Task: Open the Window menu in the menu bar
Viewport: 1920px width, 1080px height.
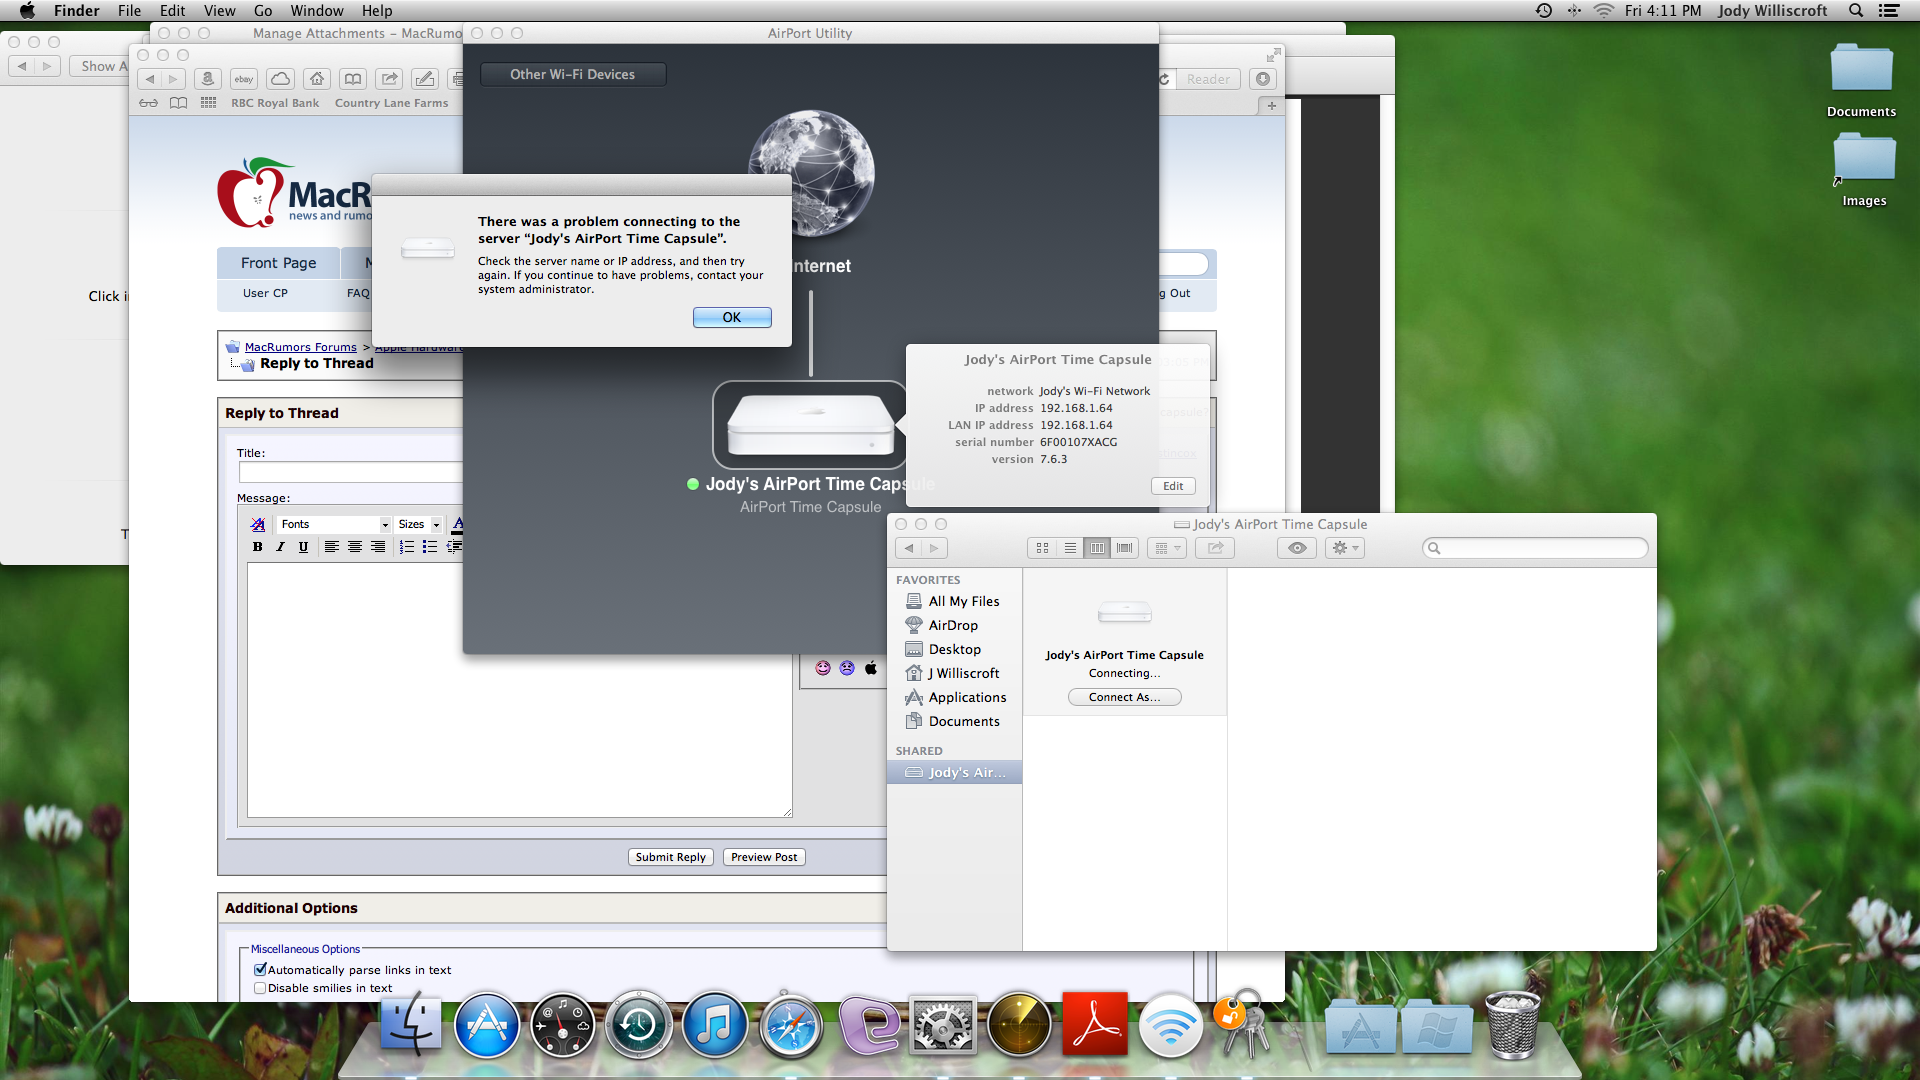Action: (317, 11)
